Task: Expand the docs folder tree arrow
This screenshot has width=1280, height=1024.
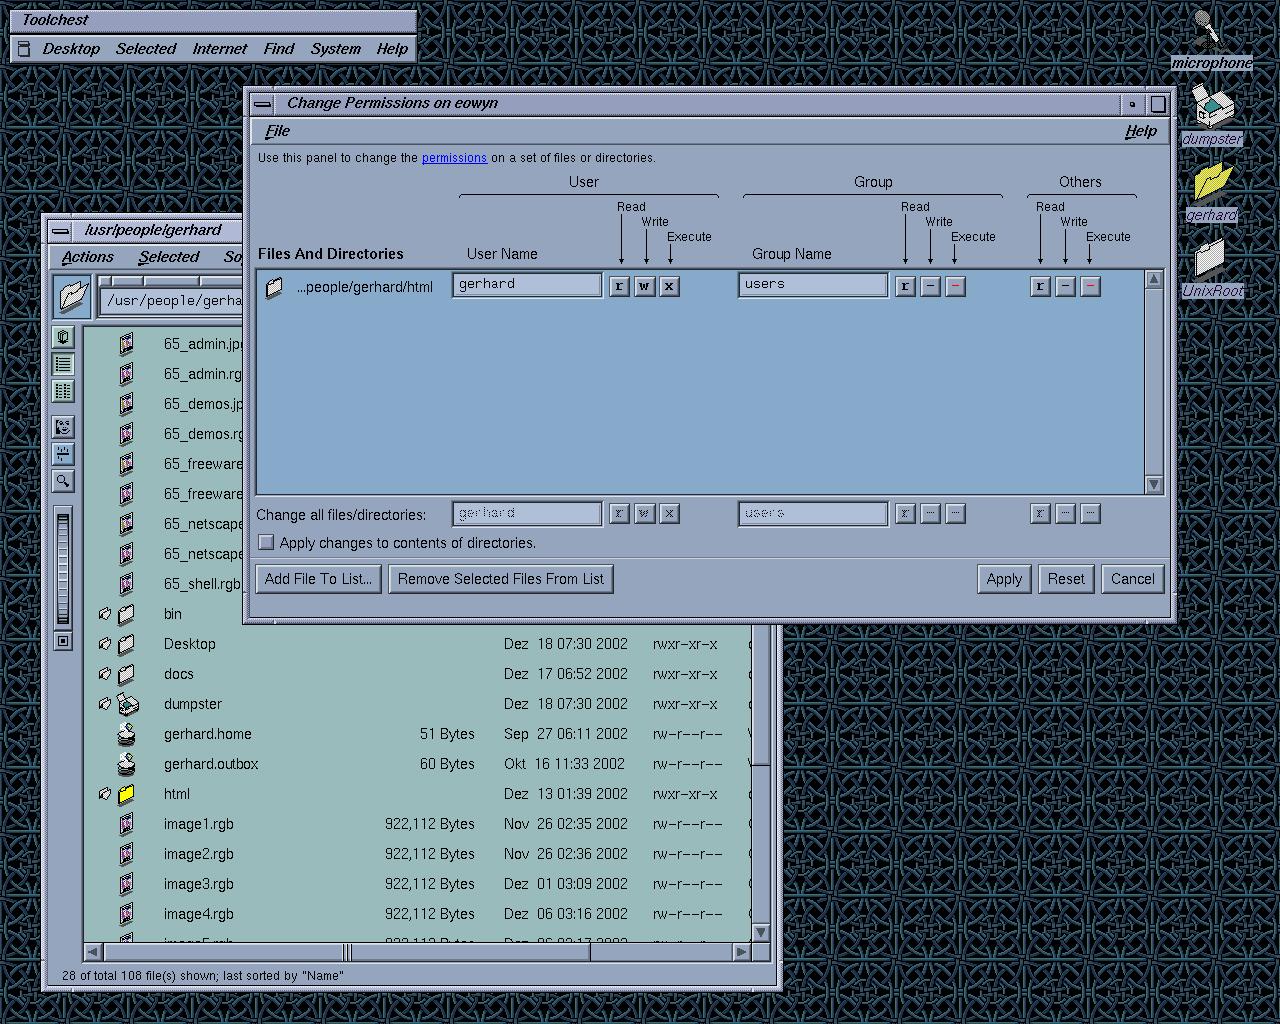Action: tap(105, 674)
